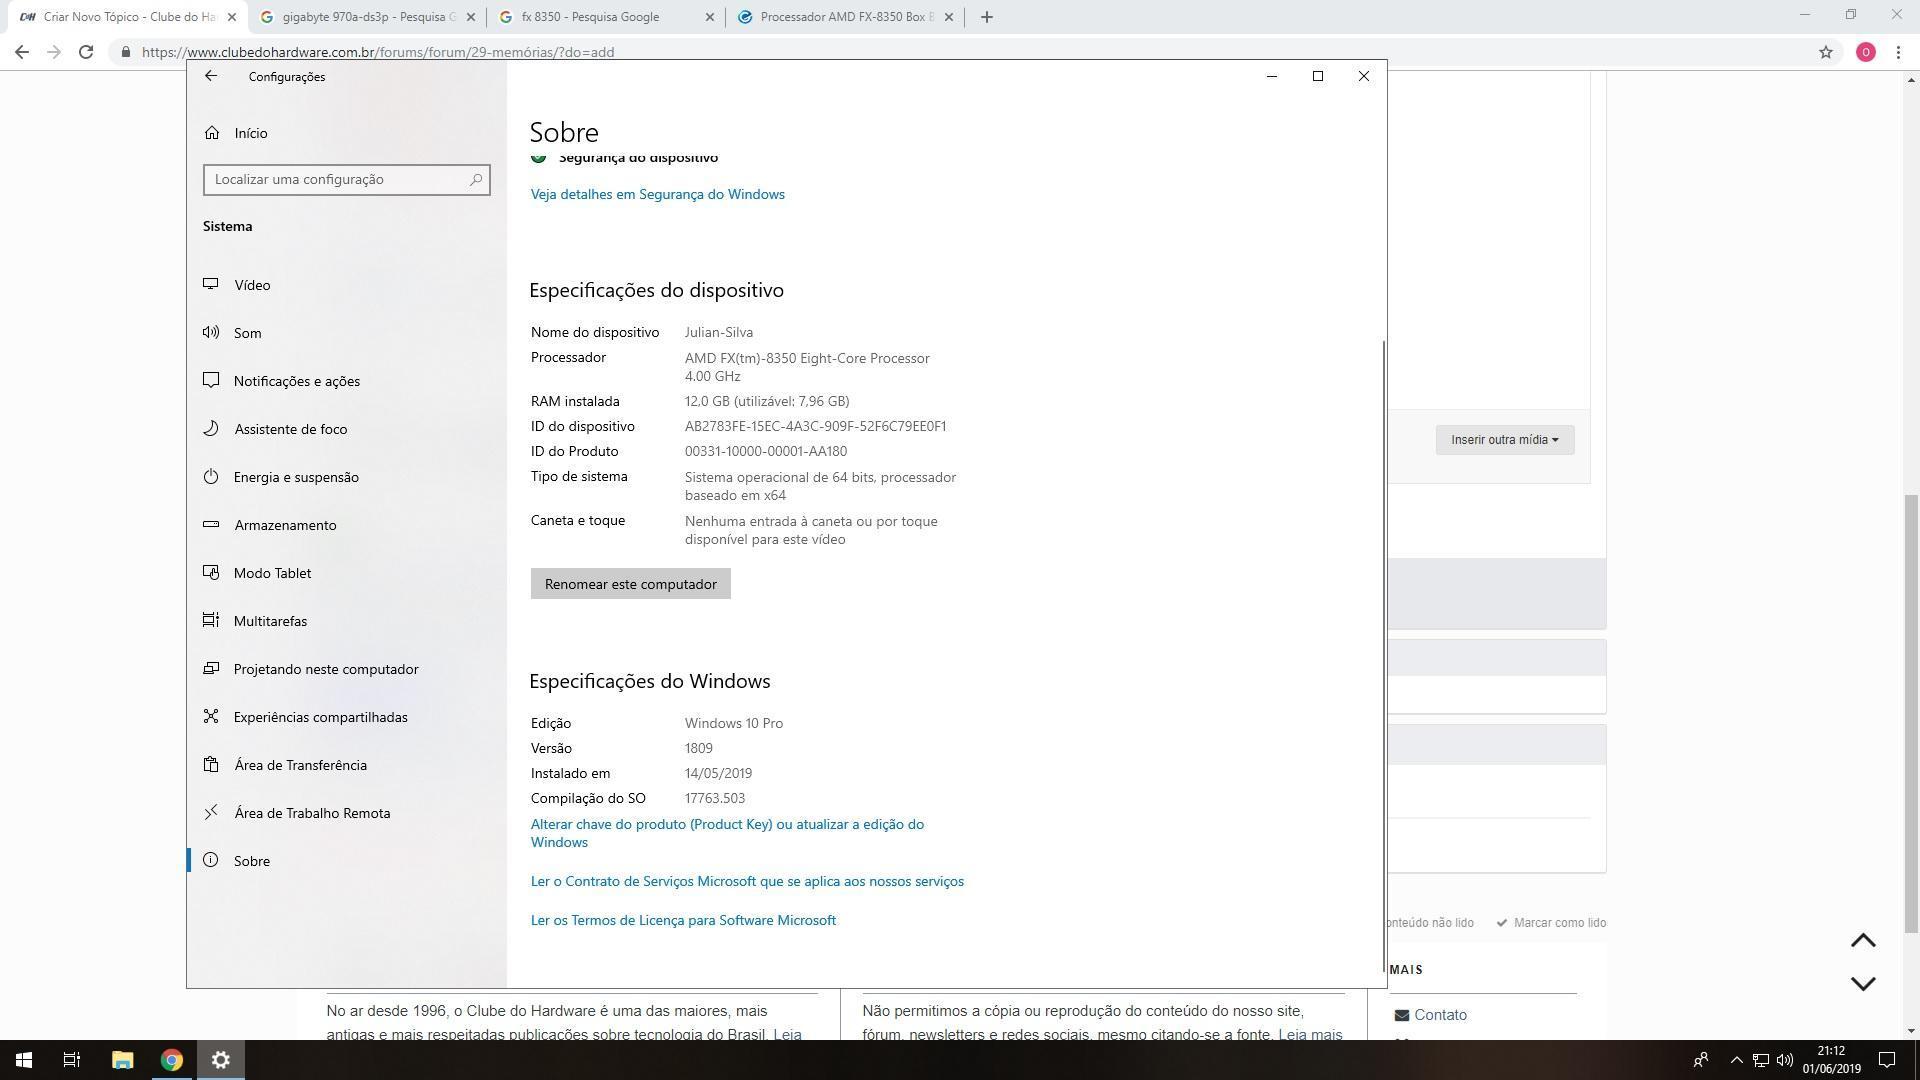Go back in Configurações window
The height and width of the screenshot is (1080, 1920).
[x=210, y=76]
